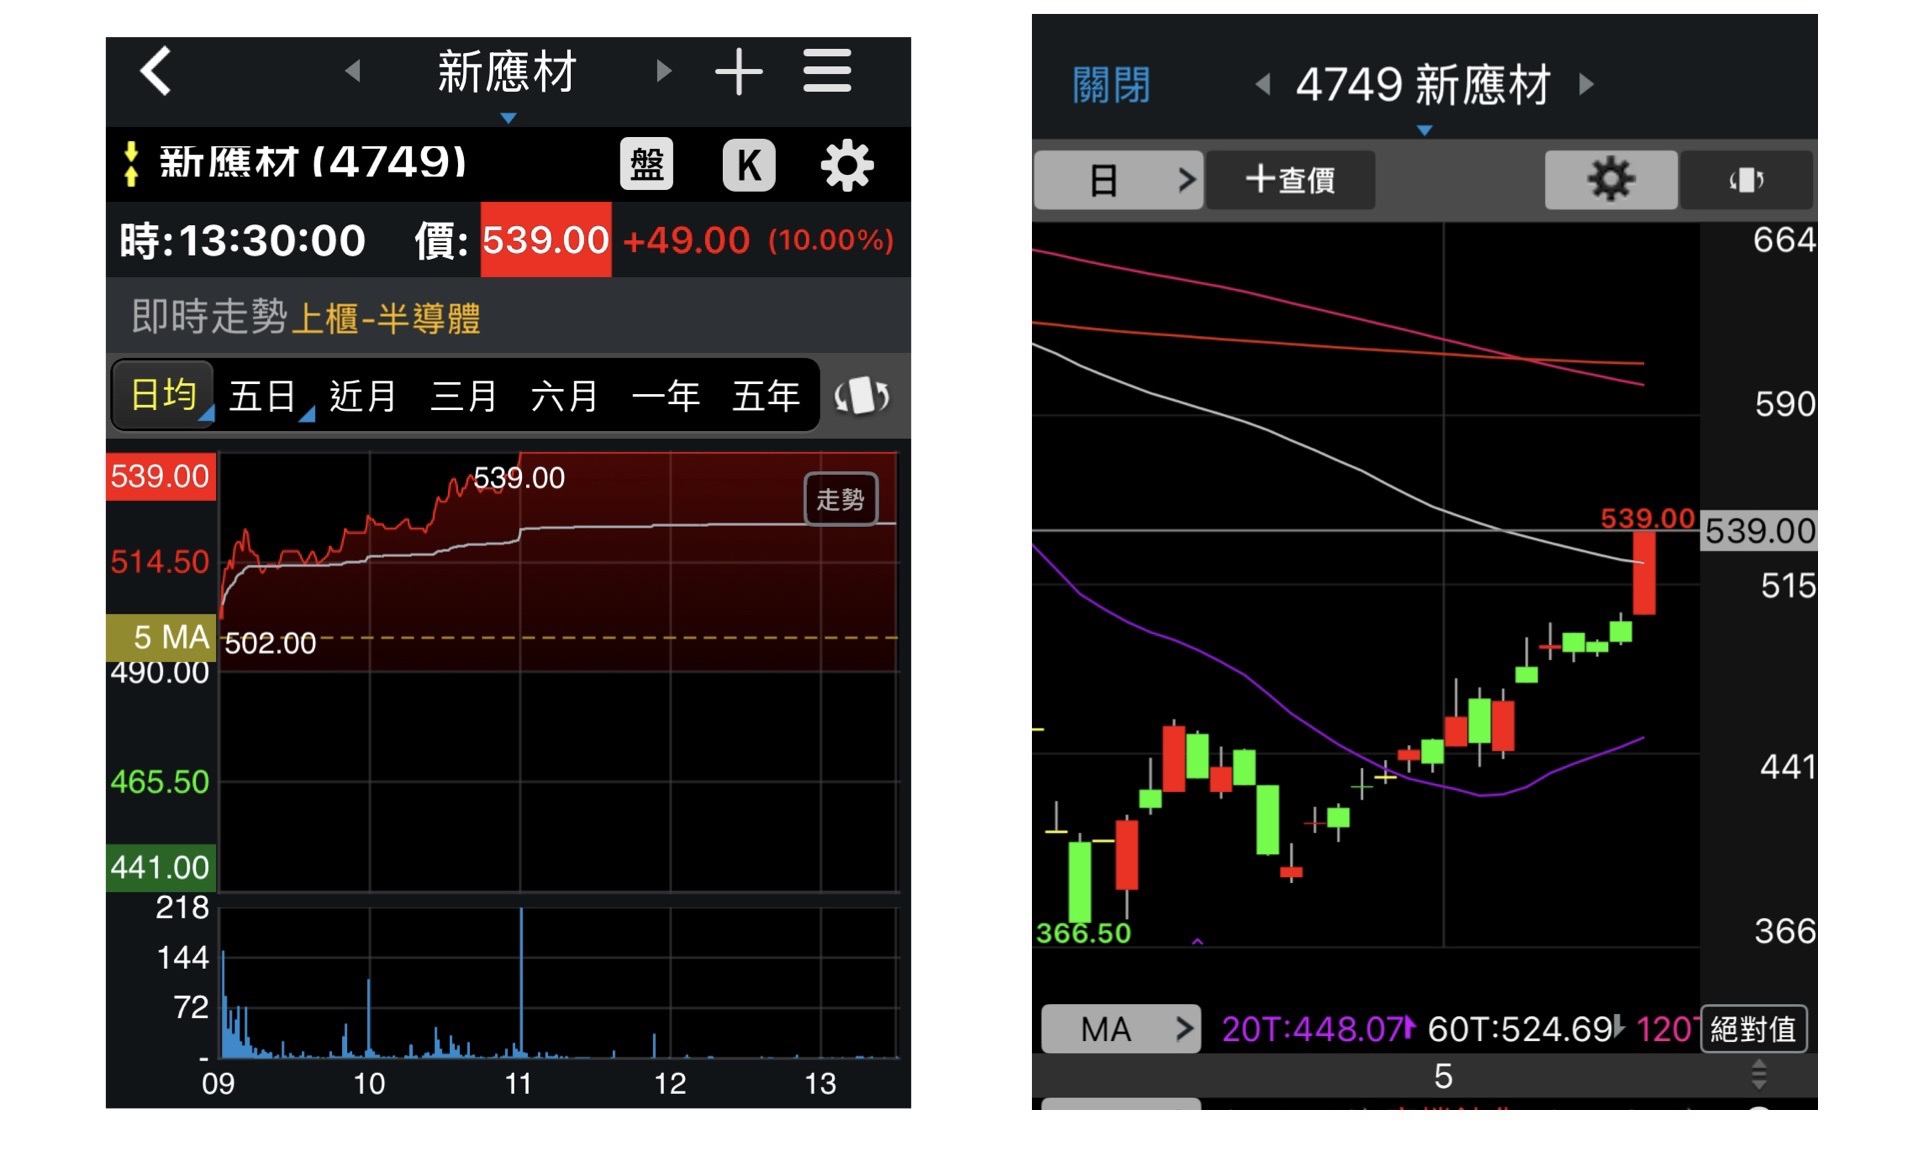This screenshot has width=1918, height=1170.
Task: Rotate chart icon in right toolbar
Action: click(1747, 180)
